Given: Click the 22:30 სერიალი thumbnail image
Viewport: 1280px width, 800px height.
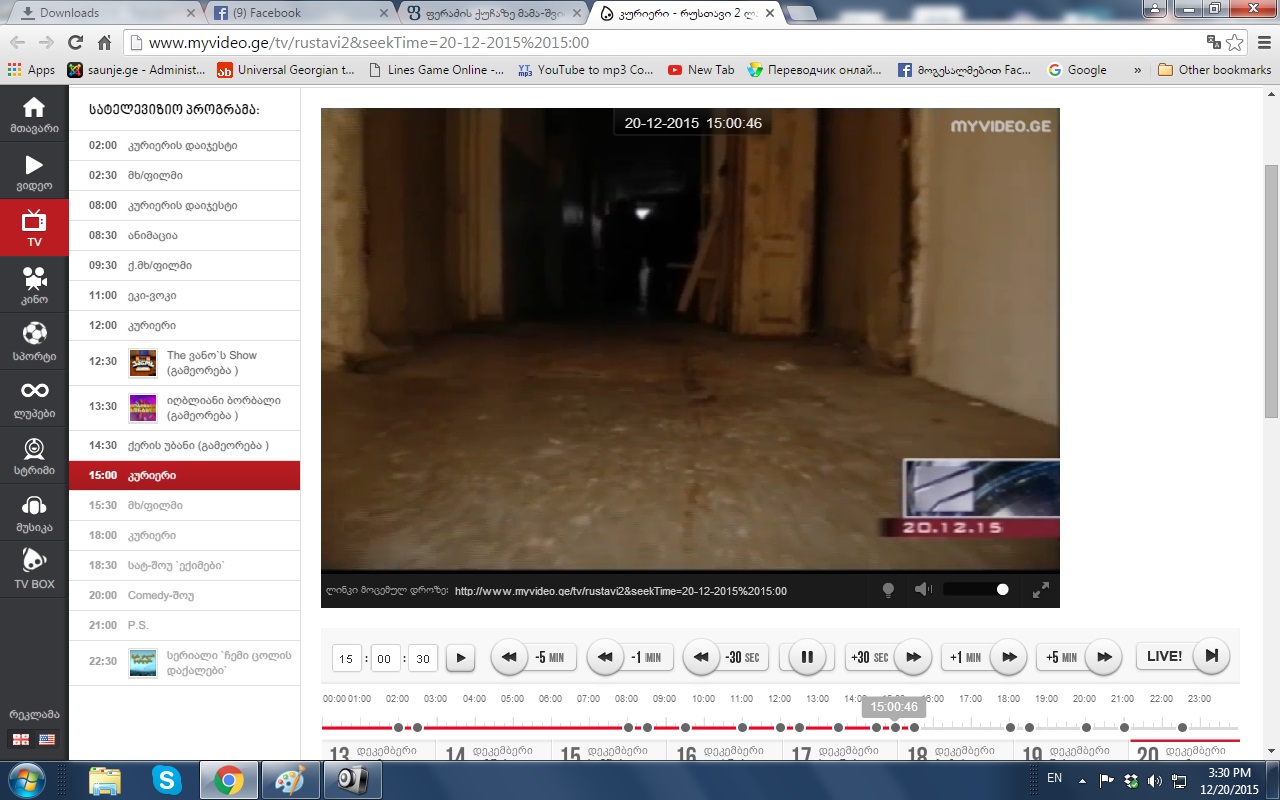Looking at the screenshot, I should [x=143, y=663].
